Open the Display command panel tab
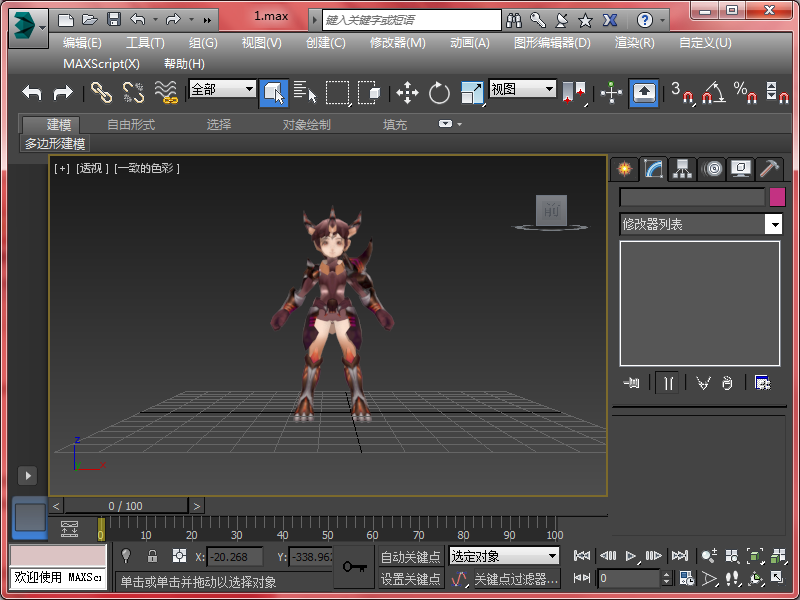The width and height of the screenshot is (800, 600). (741, 168)
